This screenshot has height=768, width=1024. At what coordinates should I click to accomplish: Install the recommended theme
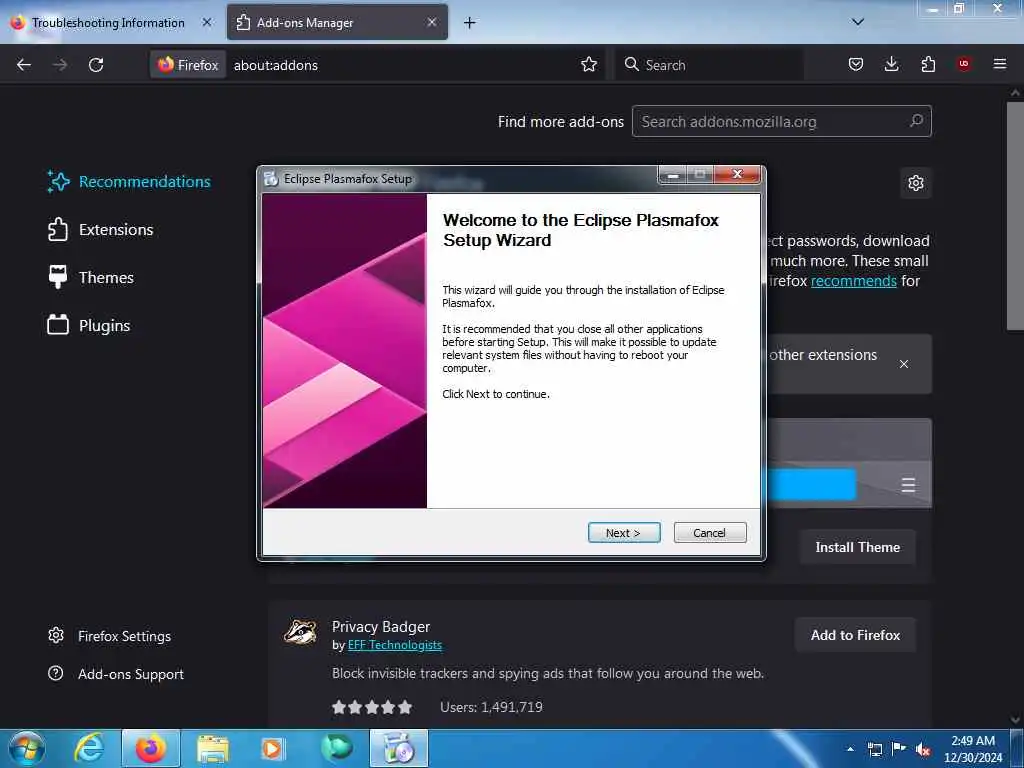coord(857,547)
